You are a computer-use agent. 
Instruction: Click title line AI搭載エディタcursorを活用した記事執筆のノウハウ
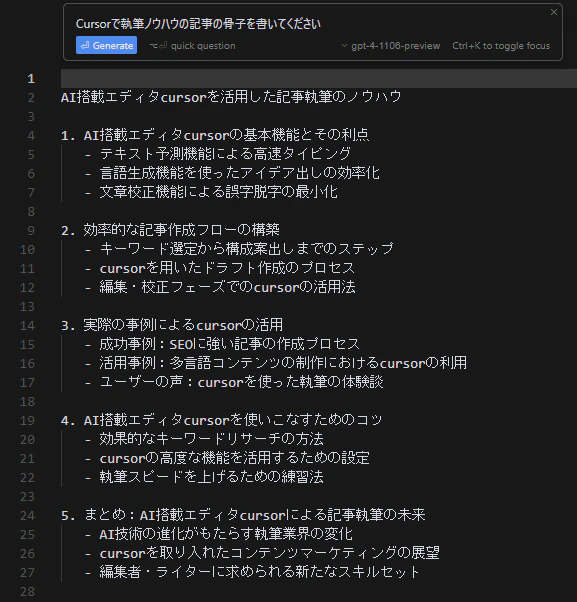point(231,97)
